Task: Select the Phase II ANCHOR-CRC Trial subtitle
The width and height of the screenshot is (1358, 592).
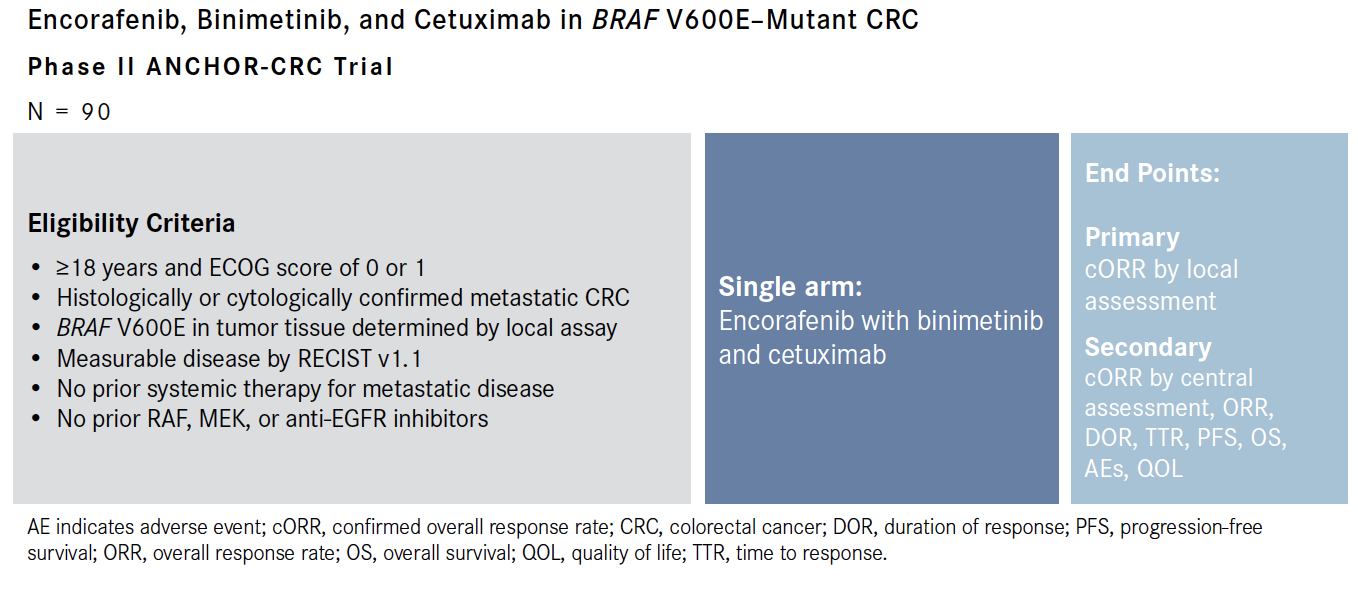Action: pos(211,67)
